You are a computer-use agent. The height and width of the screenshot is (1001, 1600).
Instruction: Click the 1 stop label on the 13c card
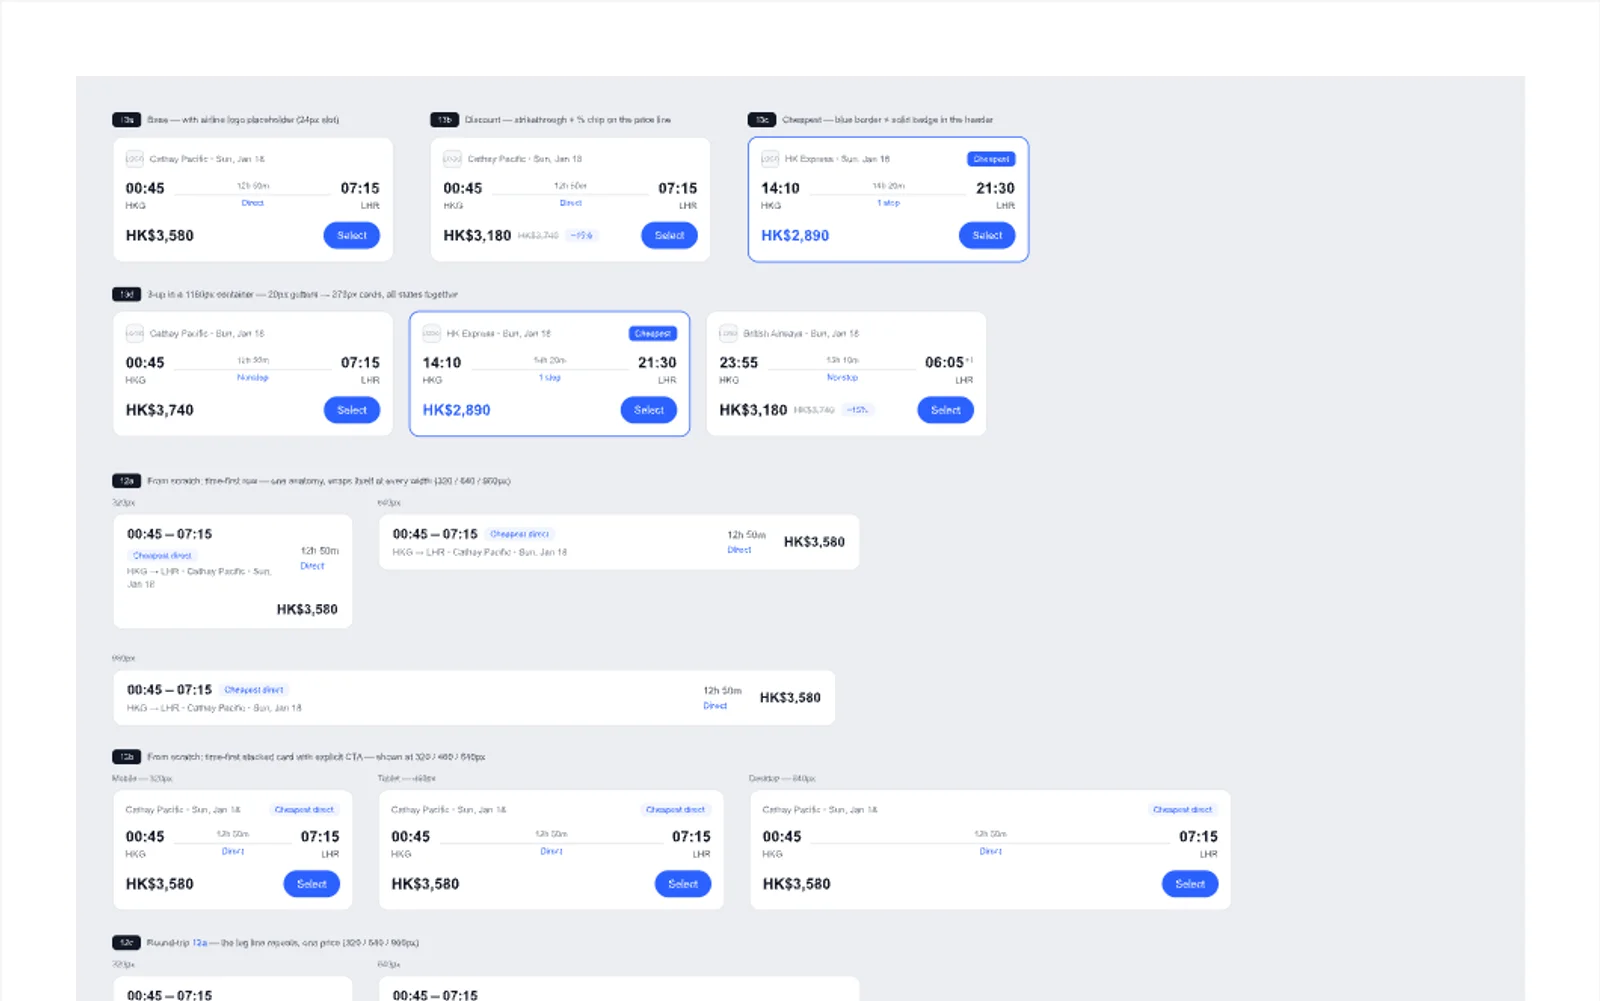coord(888,203)
